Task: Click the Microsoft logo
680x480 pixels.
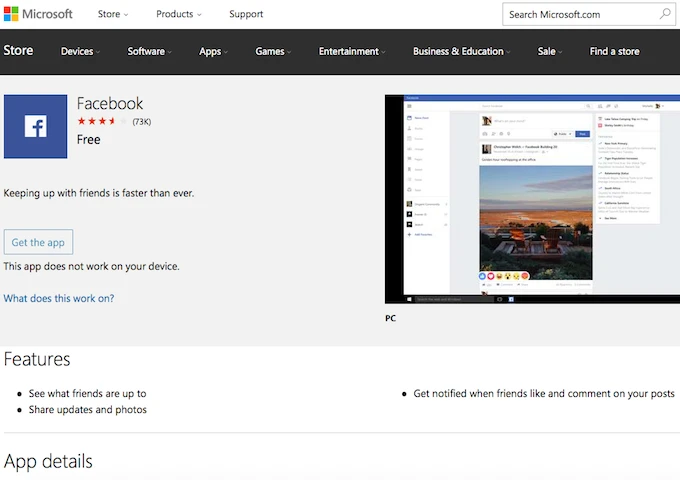Action: (x=38, y=14)
